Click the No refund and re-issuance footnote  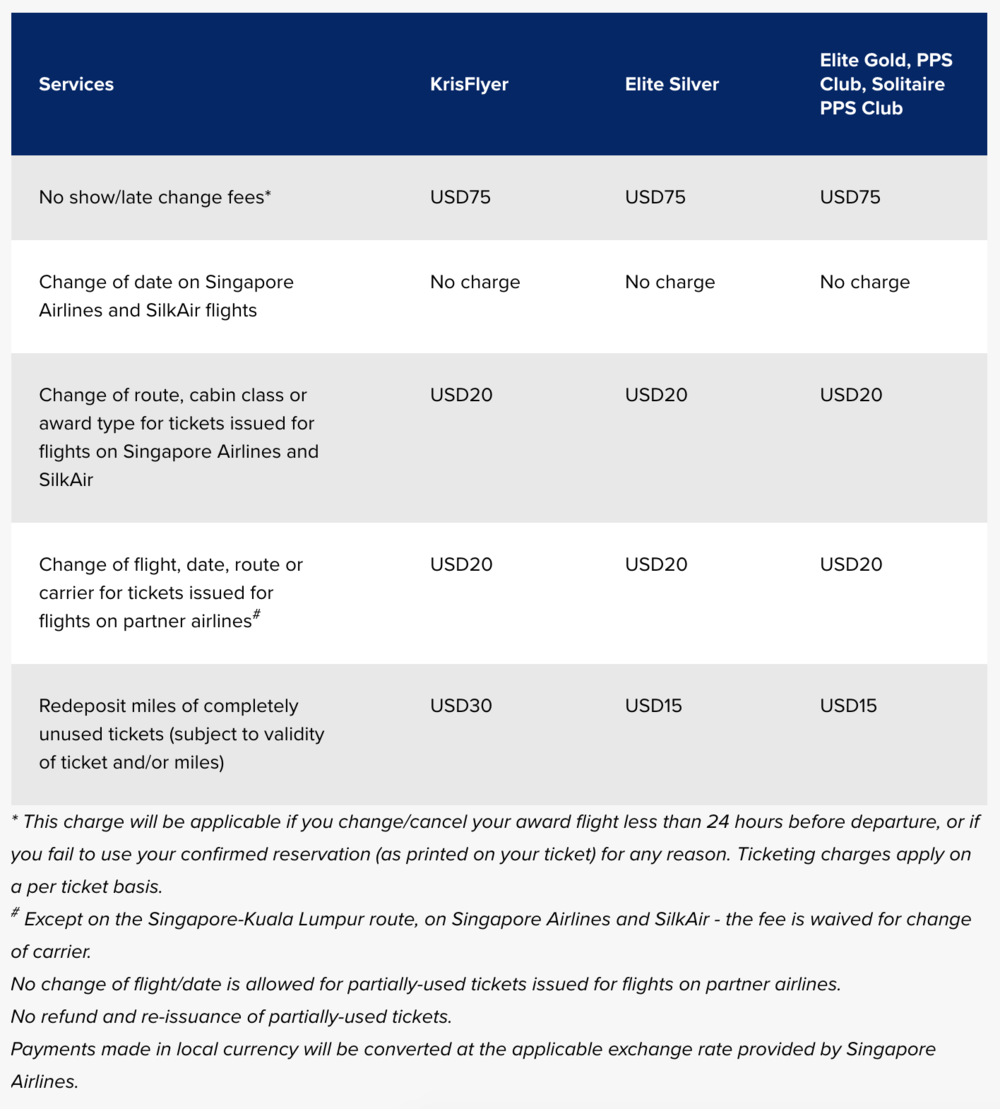231,1017
